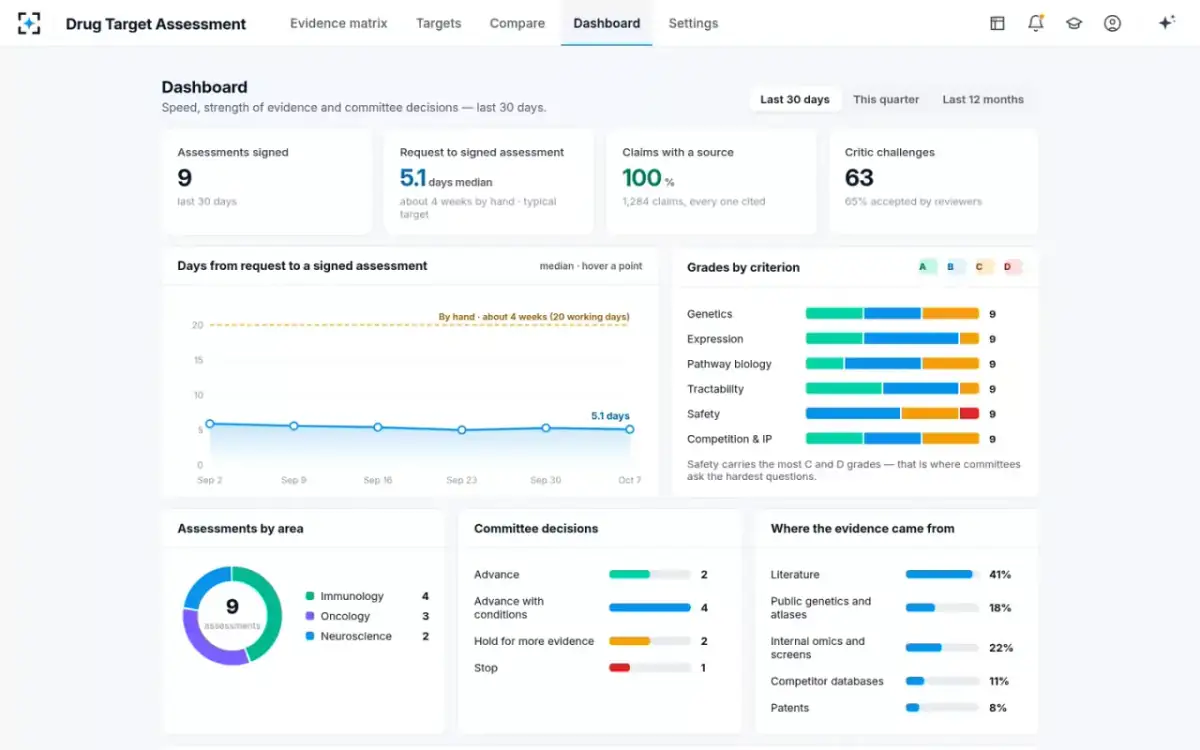Click the 'Where the evidence came from' heading
This screenshot has width=1200, height=750.
coord(862,528)
